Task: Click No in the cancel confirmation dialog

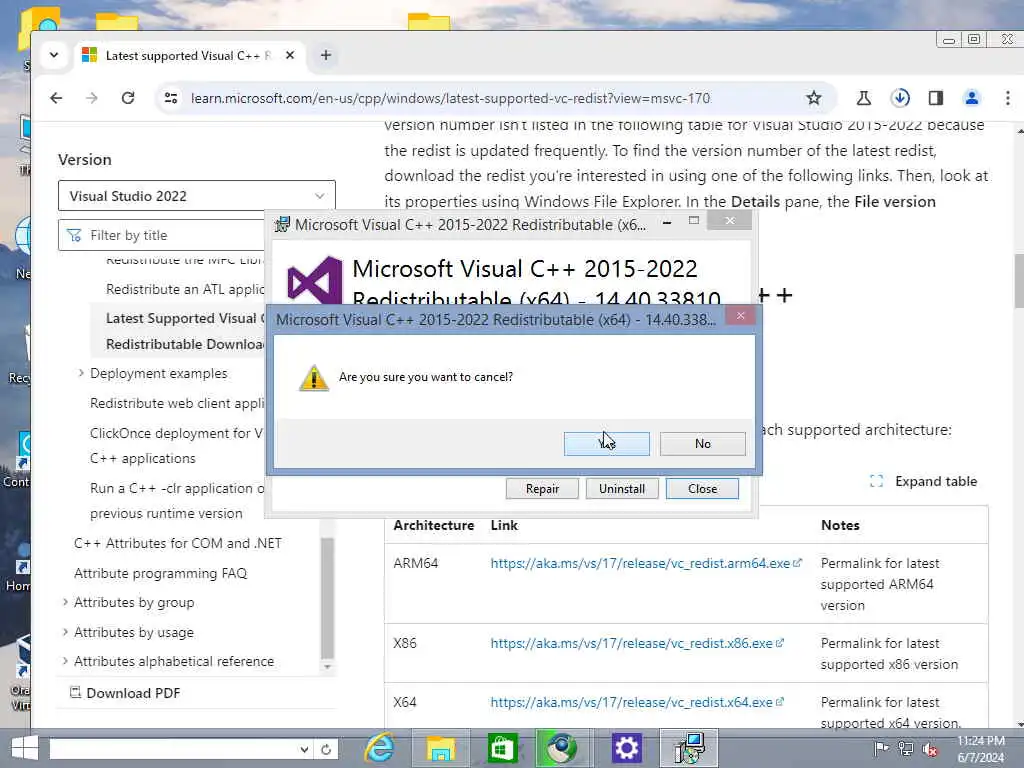Action: coord(702,443)
